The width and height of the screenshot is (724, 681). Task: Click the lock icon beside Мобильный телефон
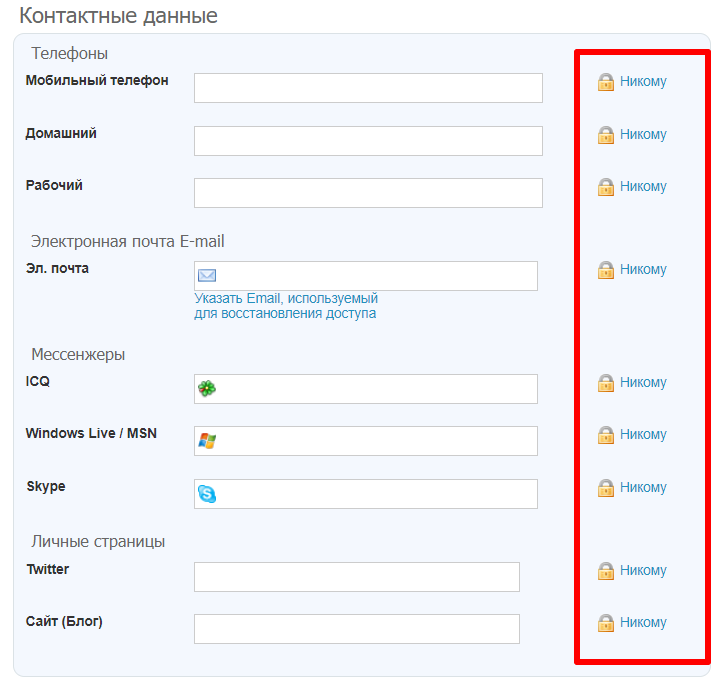tap(605, 82)
